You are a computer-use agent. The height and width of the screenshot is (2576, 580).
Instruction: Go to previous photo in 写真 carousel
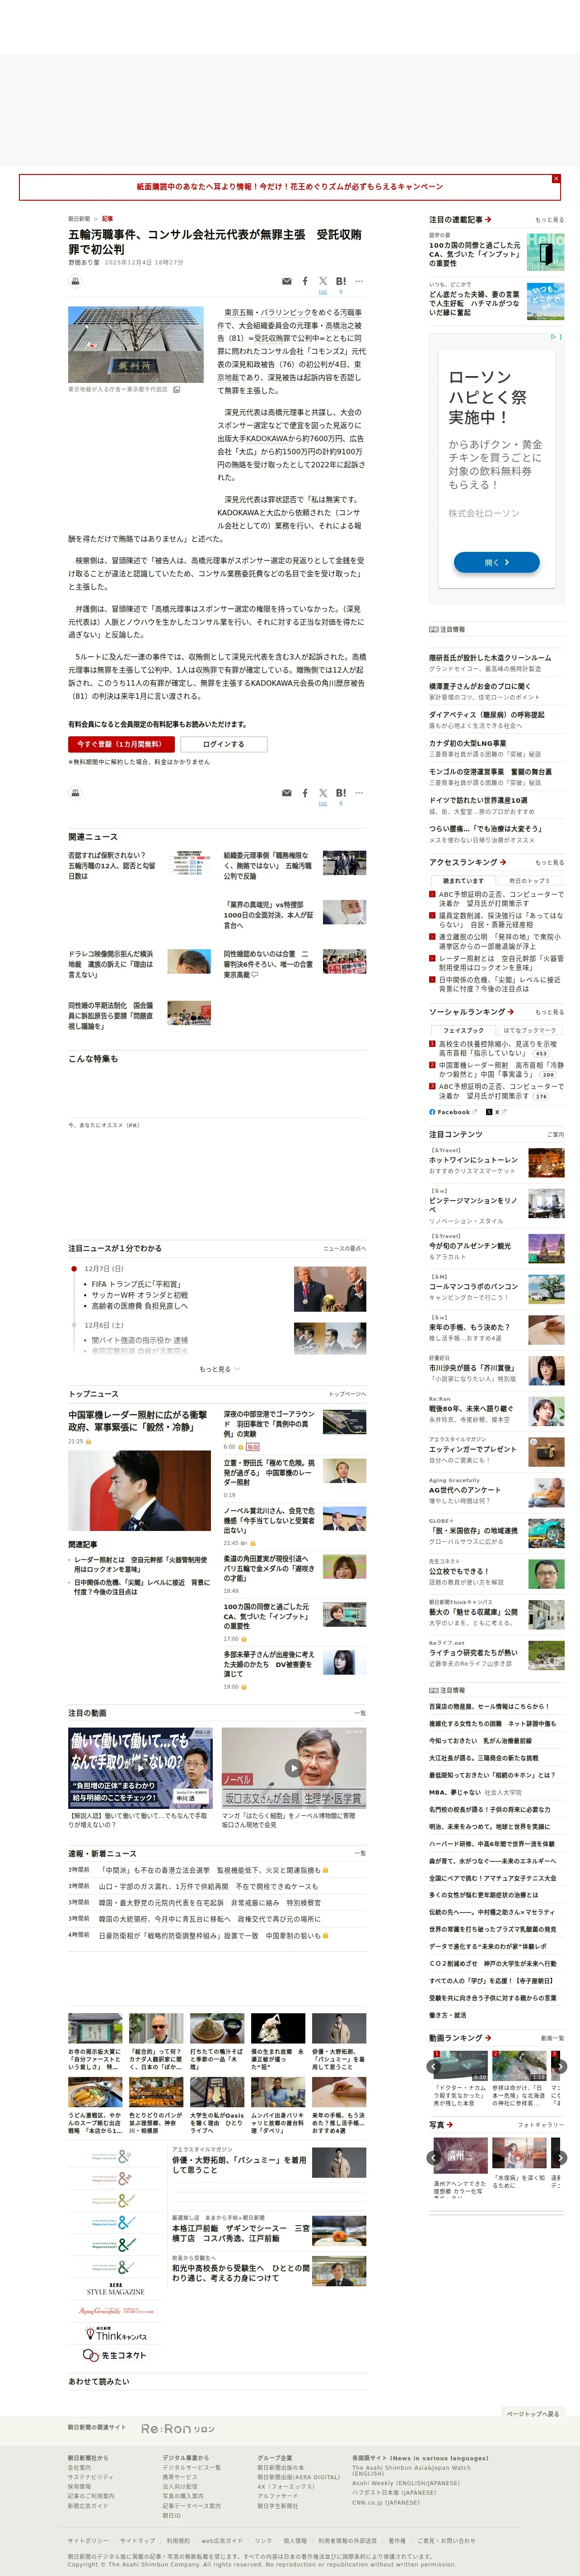pyautogui.click(x=434, y=2157)
